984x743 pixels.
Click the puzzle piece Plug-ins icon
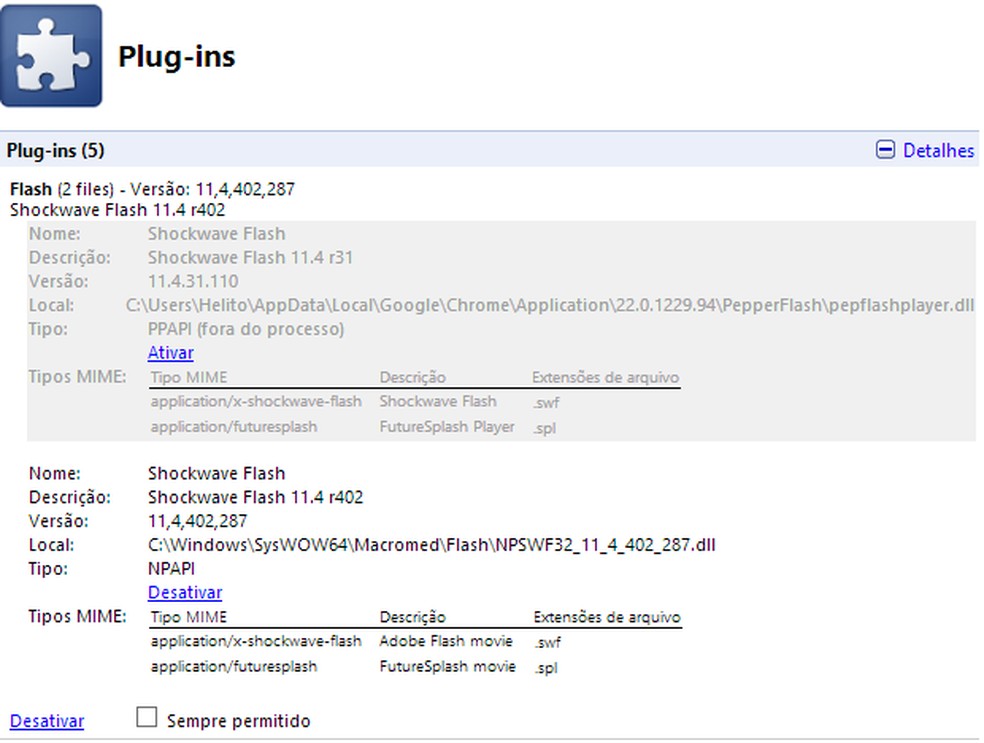tap(51, 56)
